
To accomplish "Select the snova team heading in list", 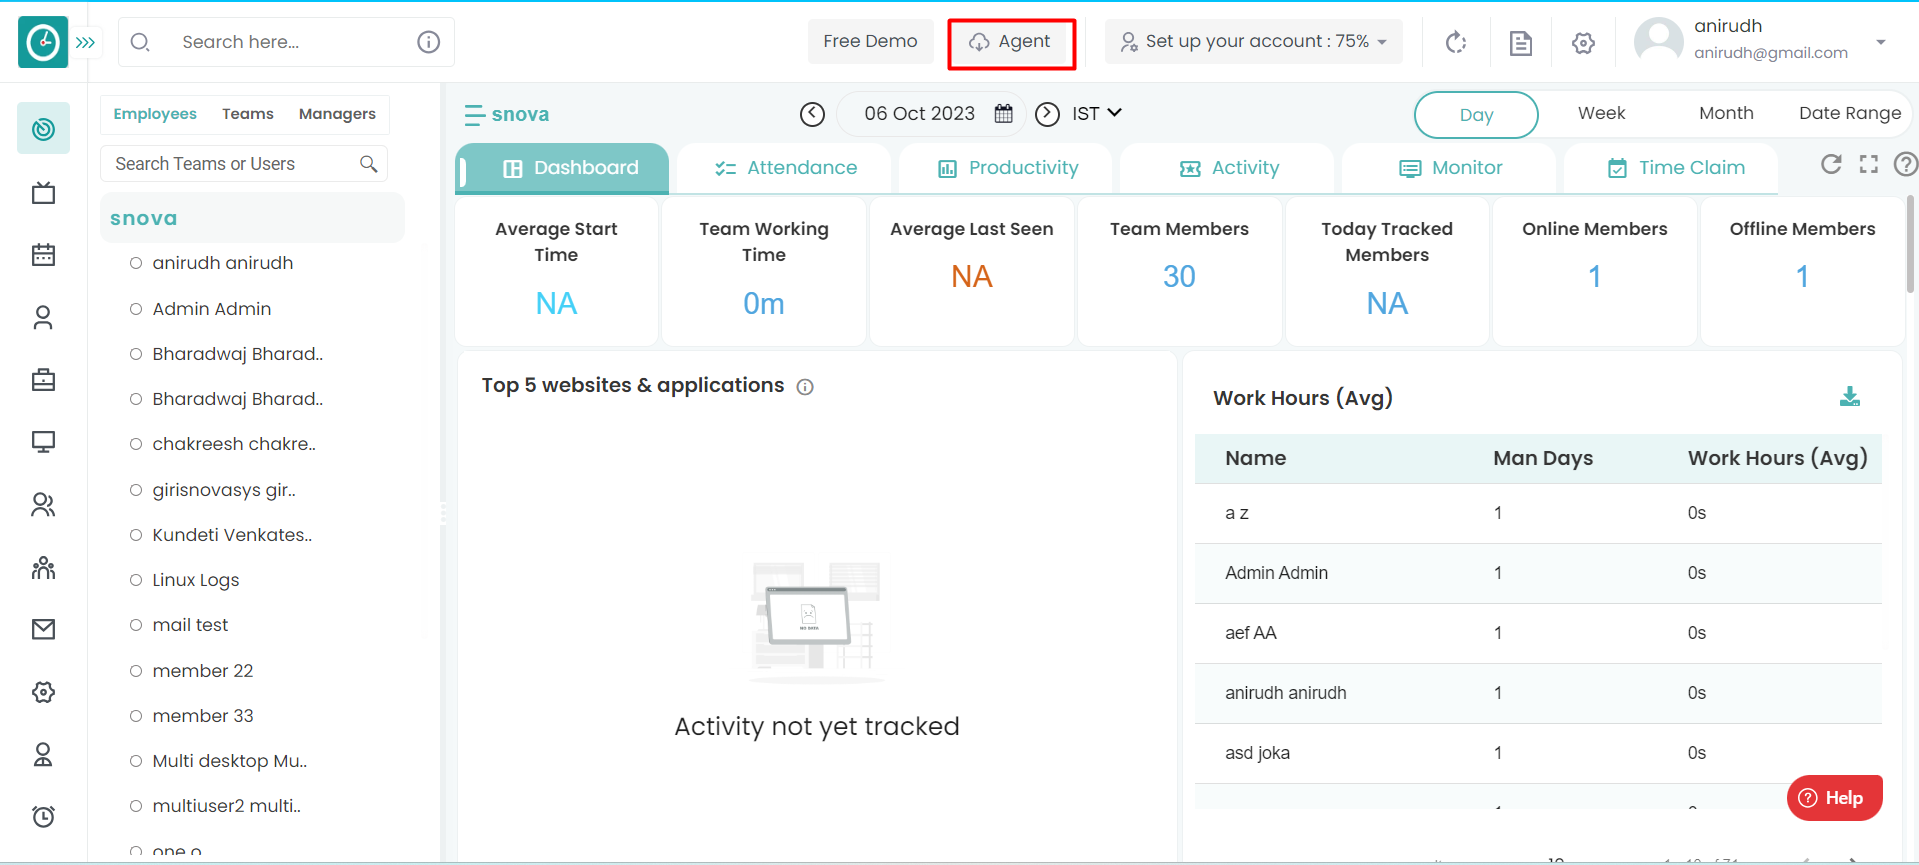I will (x=252, y=218).
